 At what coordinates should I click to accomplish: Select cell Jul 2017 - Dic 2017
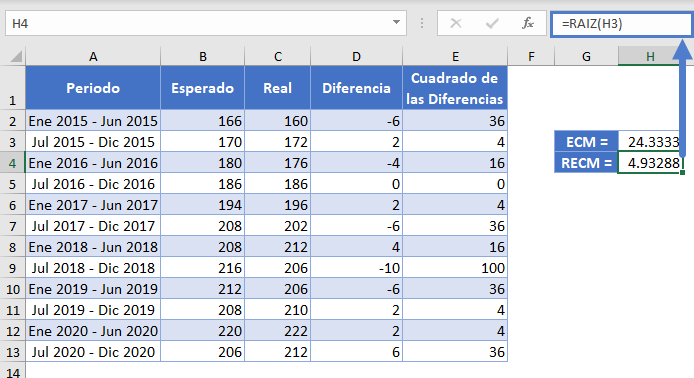(x=93, y=226)
